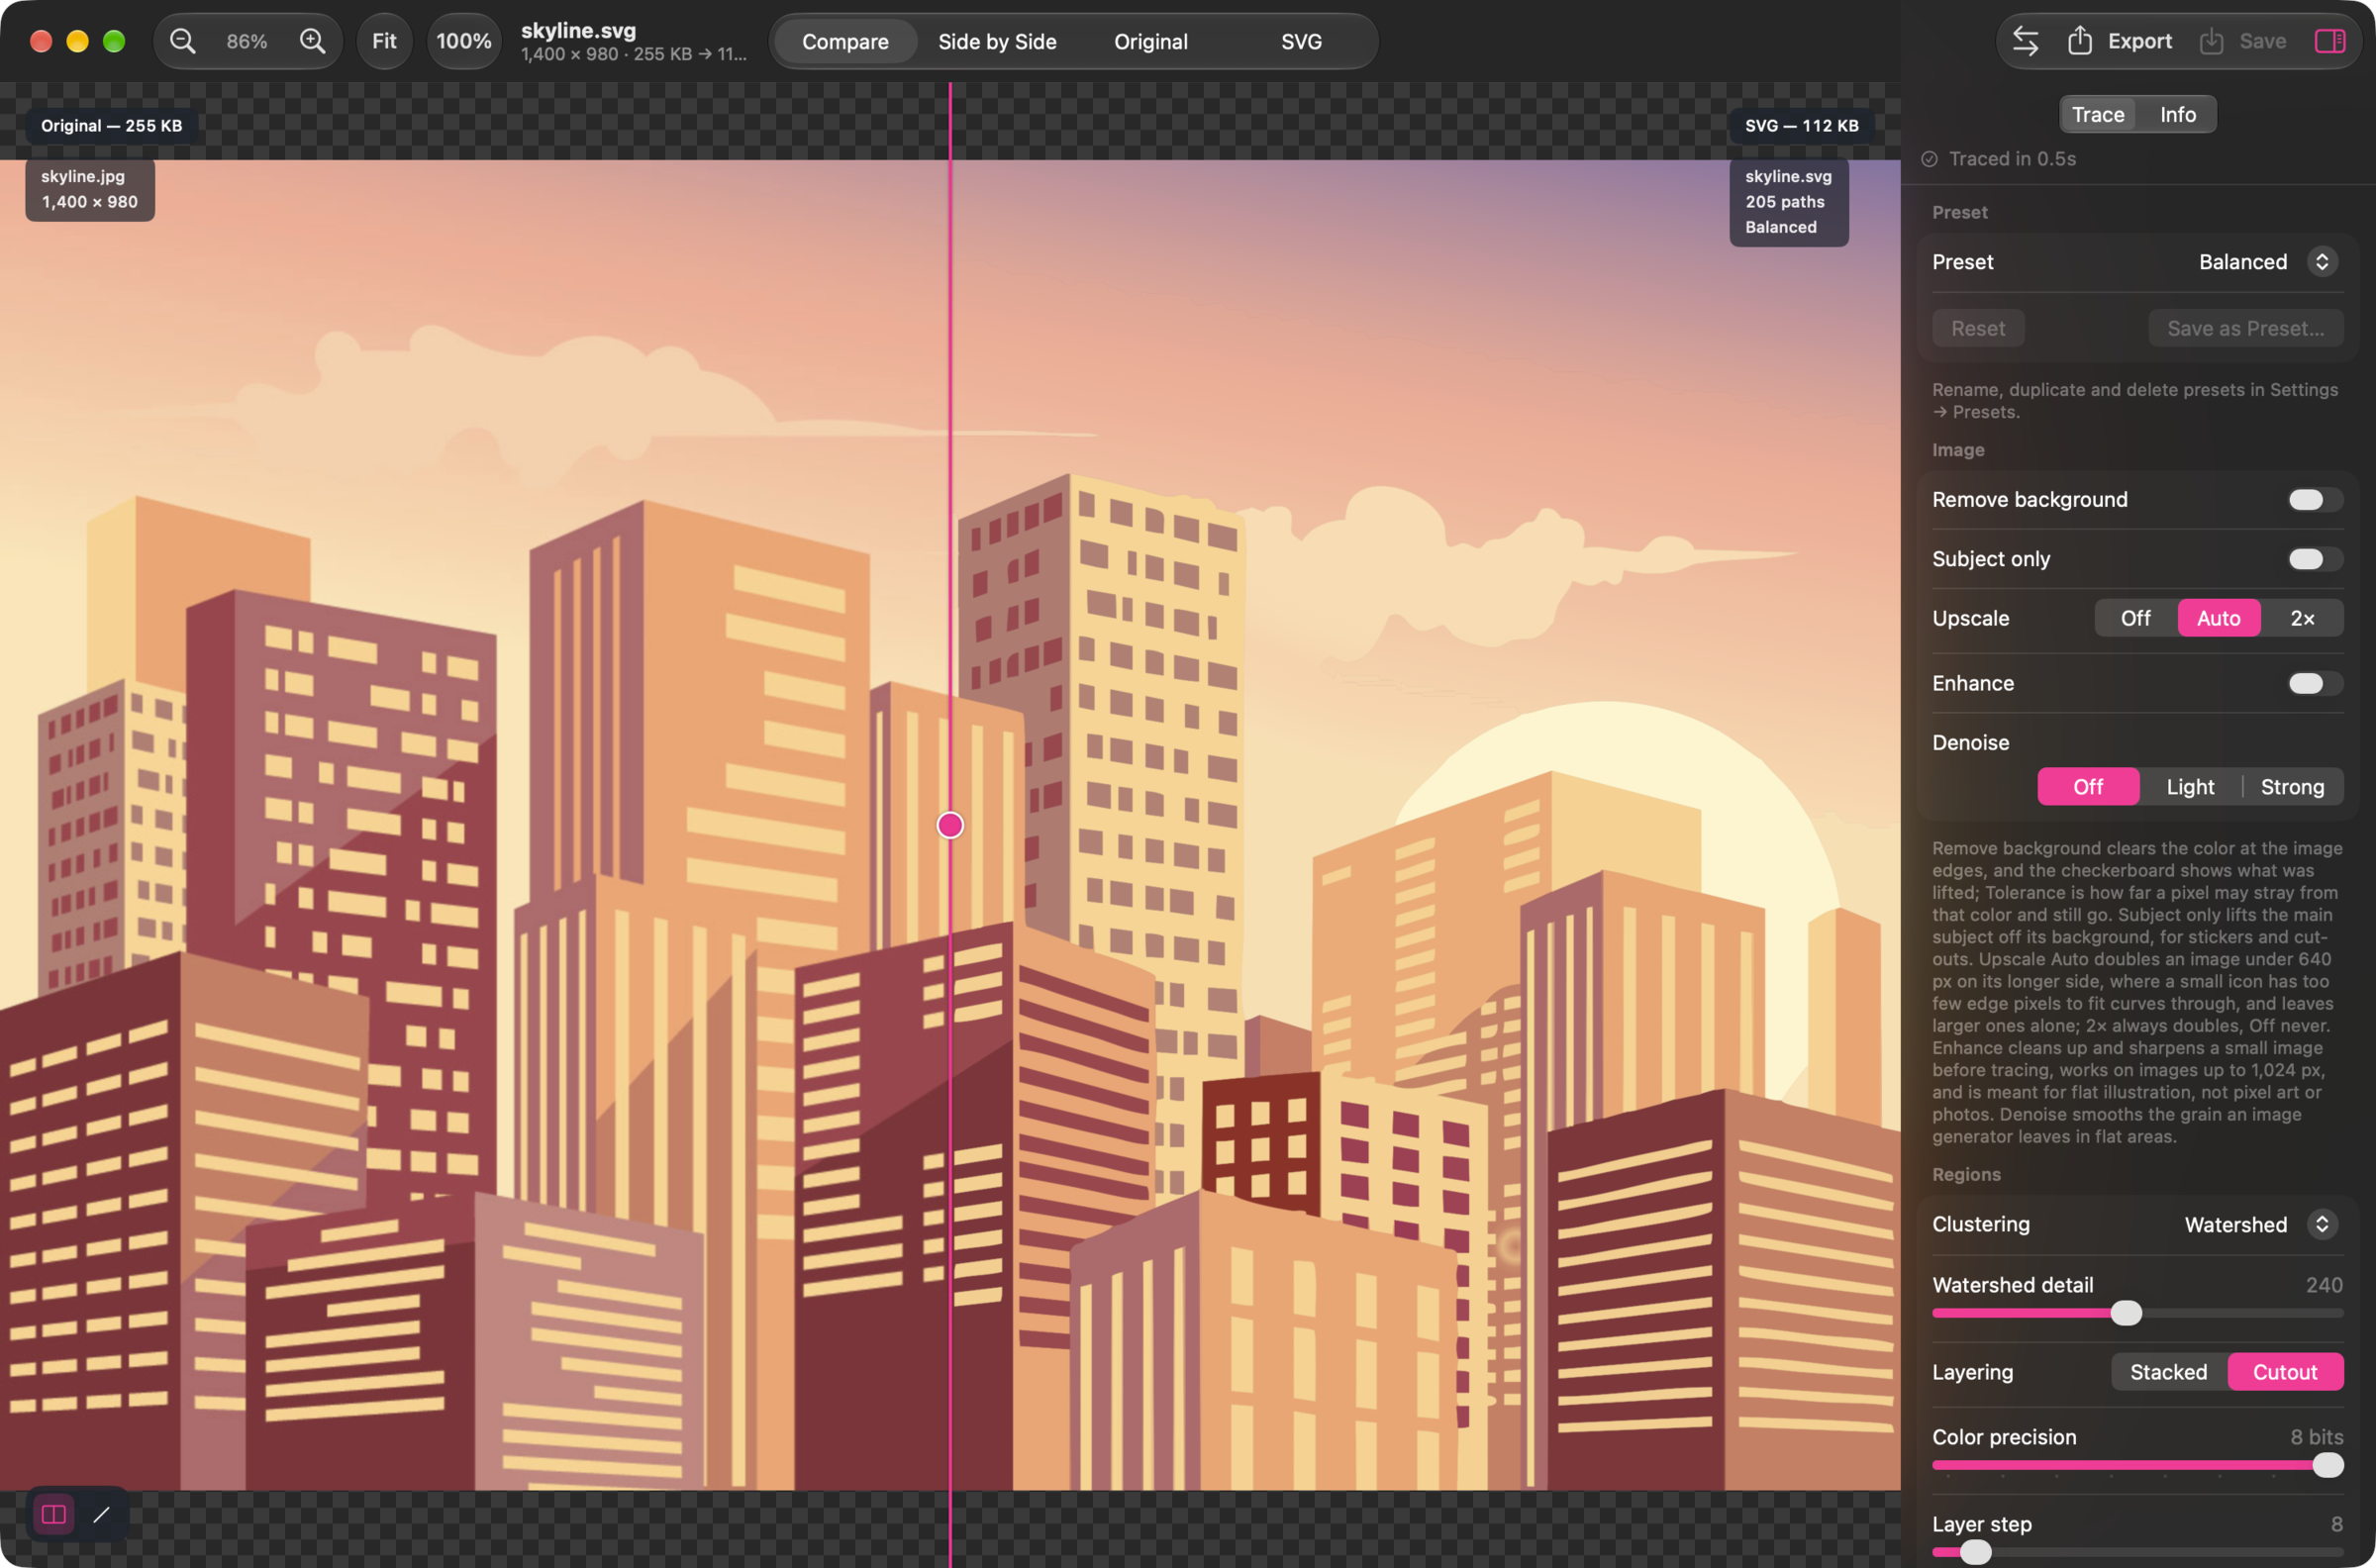Click the Layer step slider handle

coord(1975,1552)
